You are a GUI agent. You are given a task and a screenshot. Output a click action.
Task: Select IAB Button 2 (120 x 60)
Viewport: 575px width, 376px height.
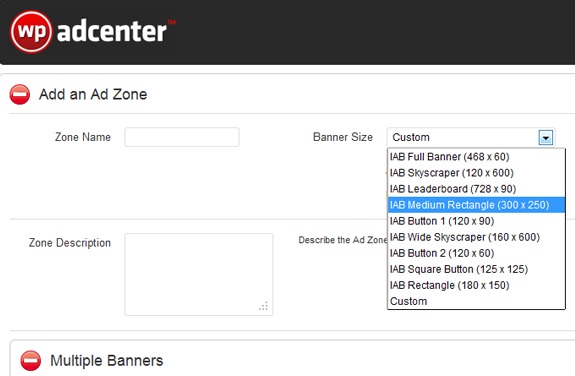476,253
